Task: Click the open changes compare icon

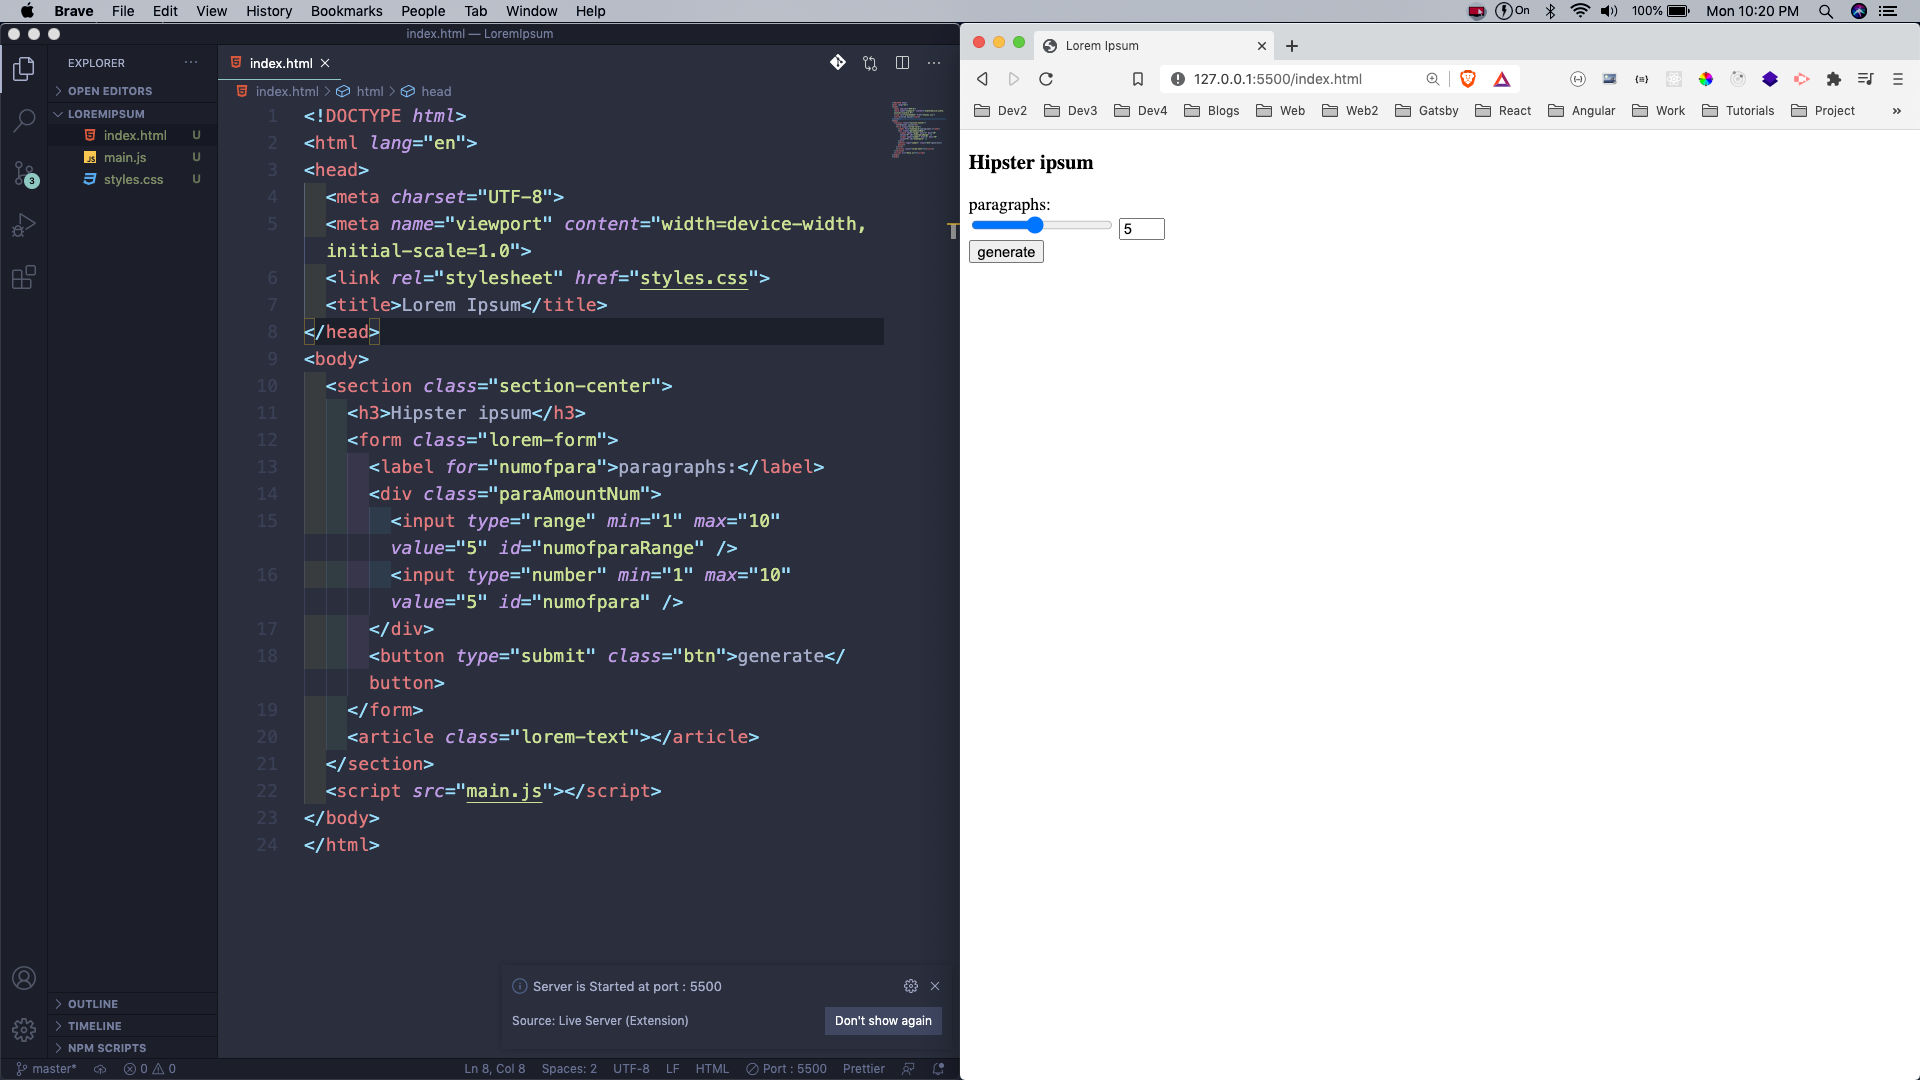Action: point(870,63)
